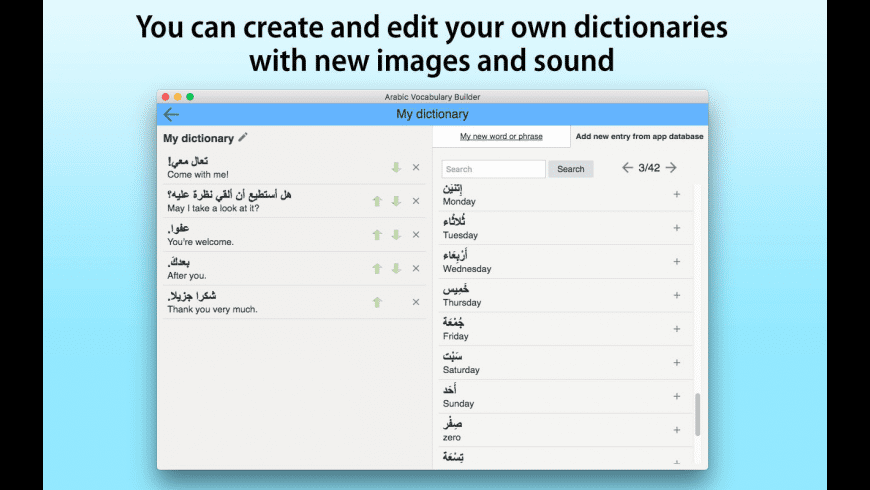Close window with red button
This screenshot has height=490, width=870.
point(165,97)
